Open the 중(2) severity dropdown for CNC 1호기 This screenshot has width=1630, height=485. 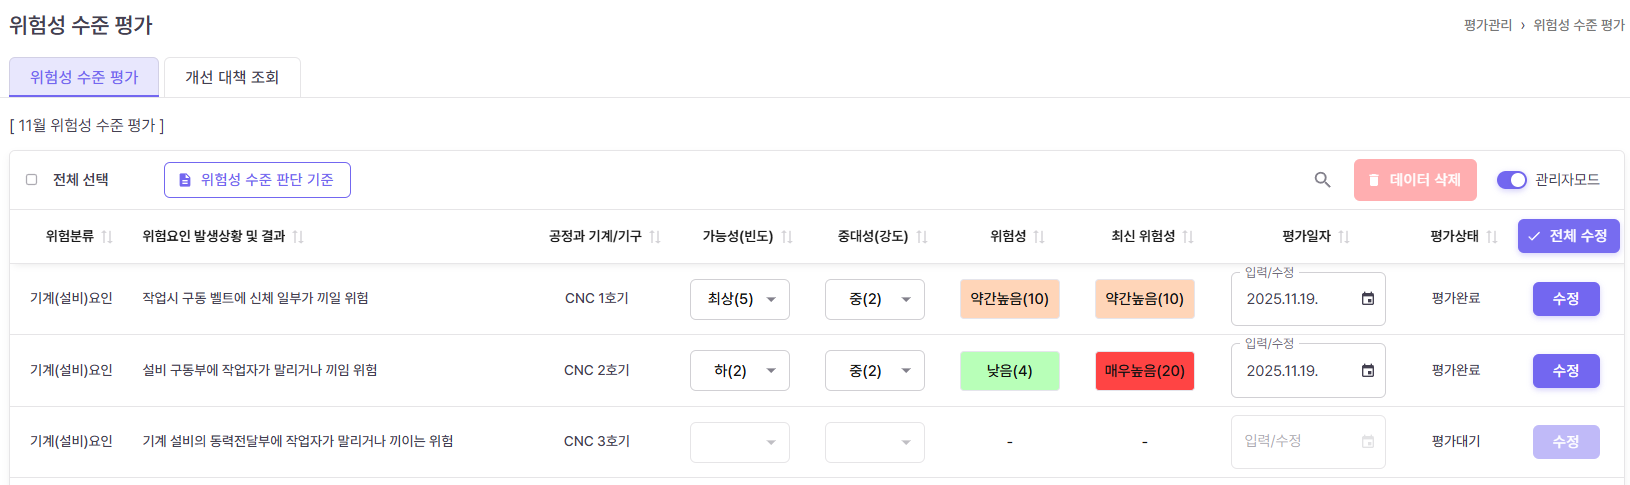[874, 299]
